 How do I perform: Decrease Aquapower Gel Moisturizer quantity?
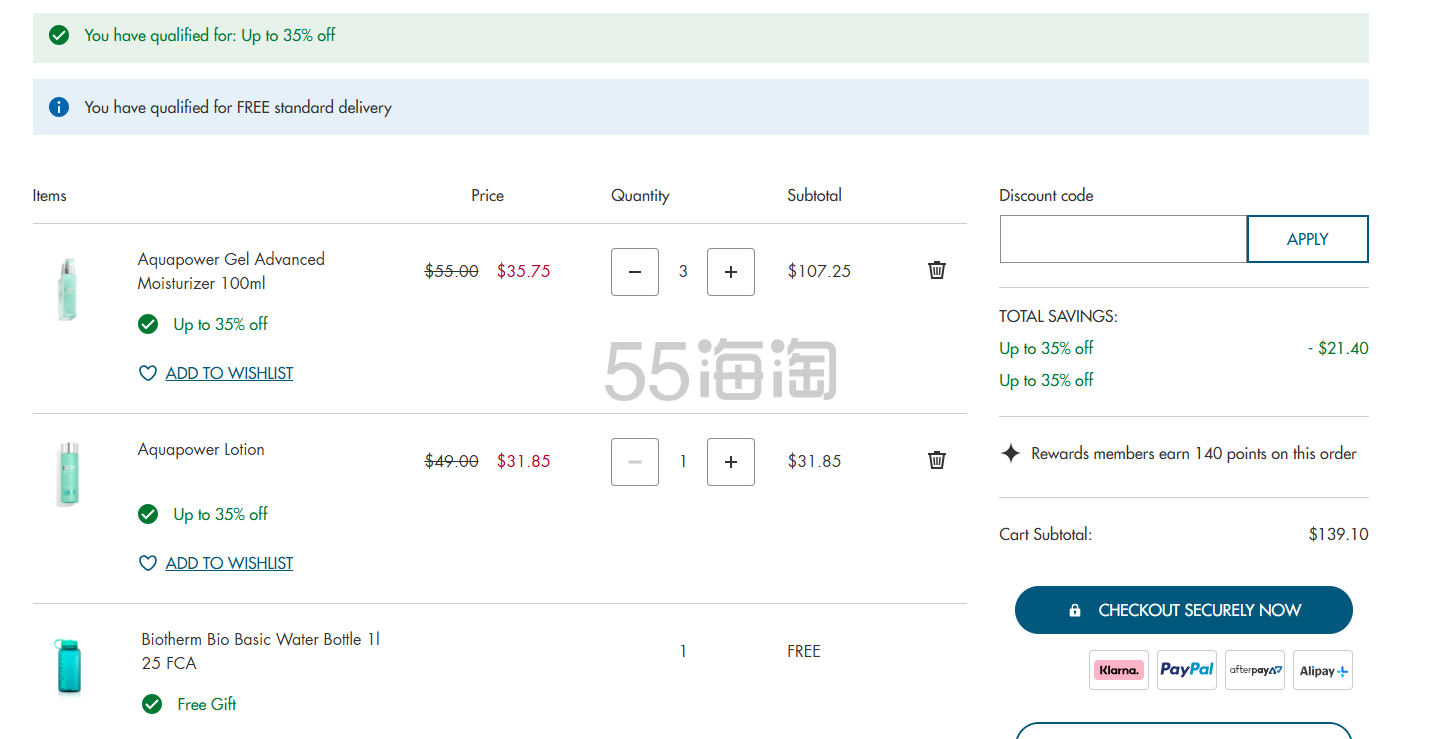click(x=635, y=272)
